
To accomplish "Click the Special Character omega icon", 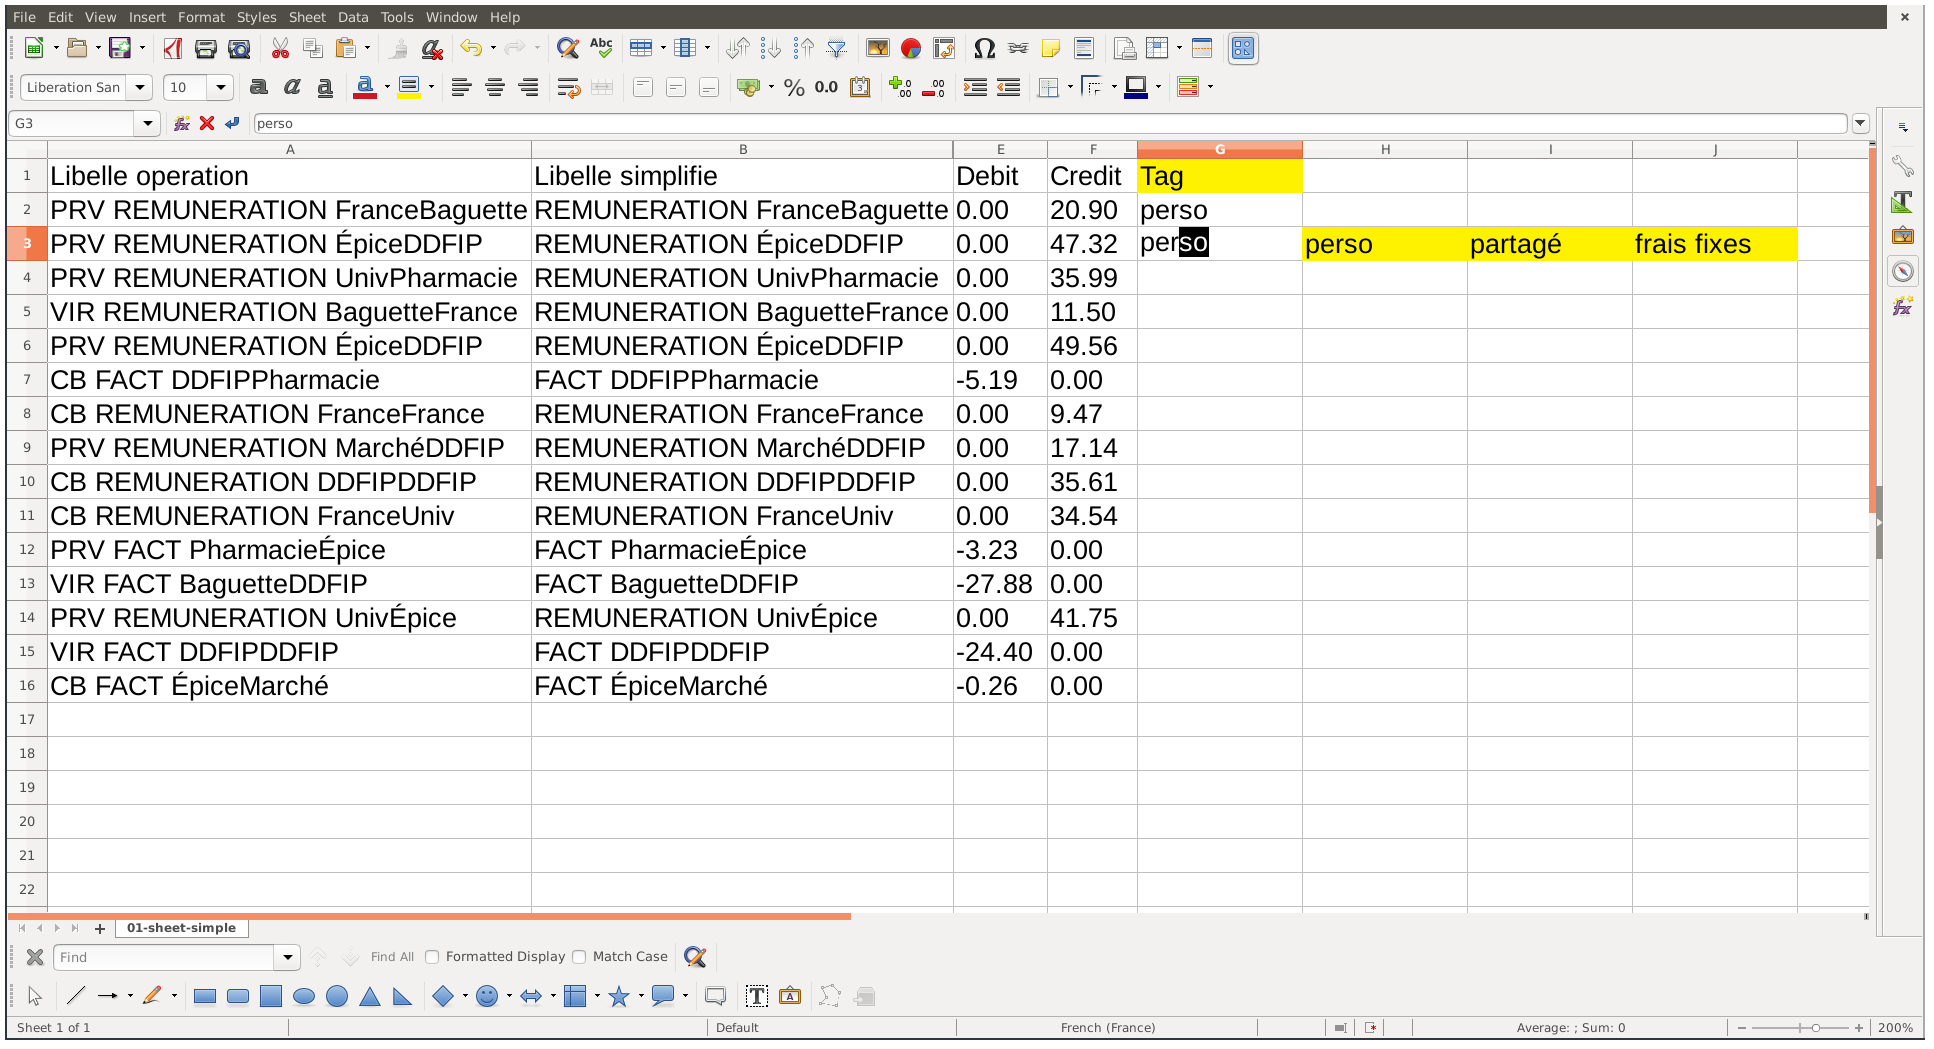I will tap(984, 48).
